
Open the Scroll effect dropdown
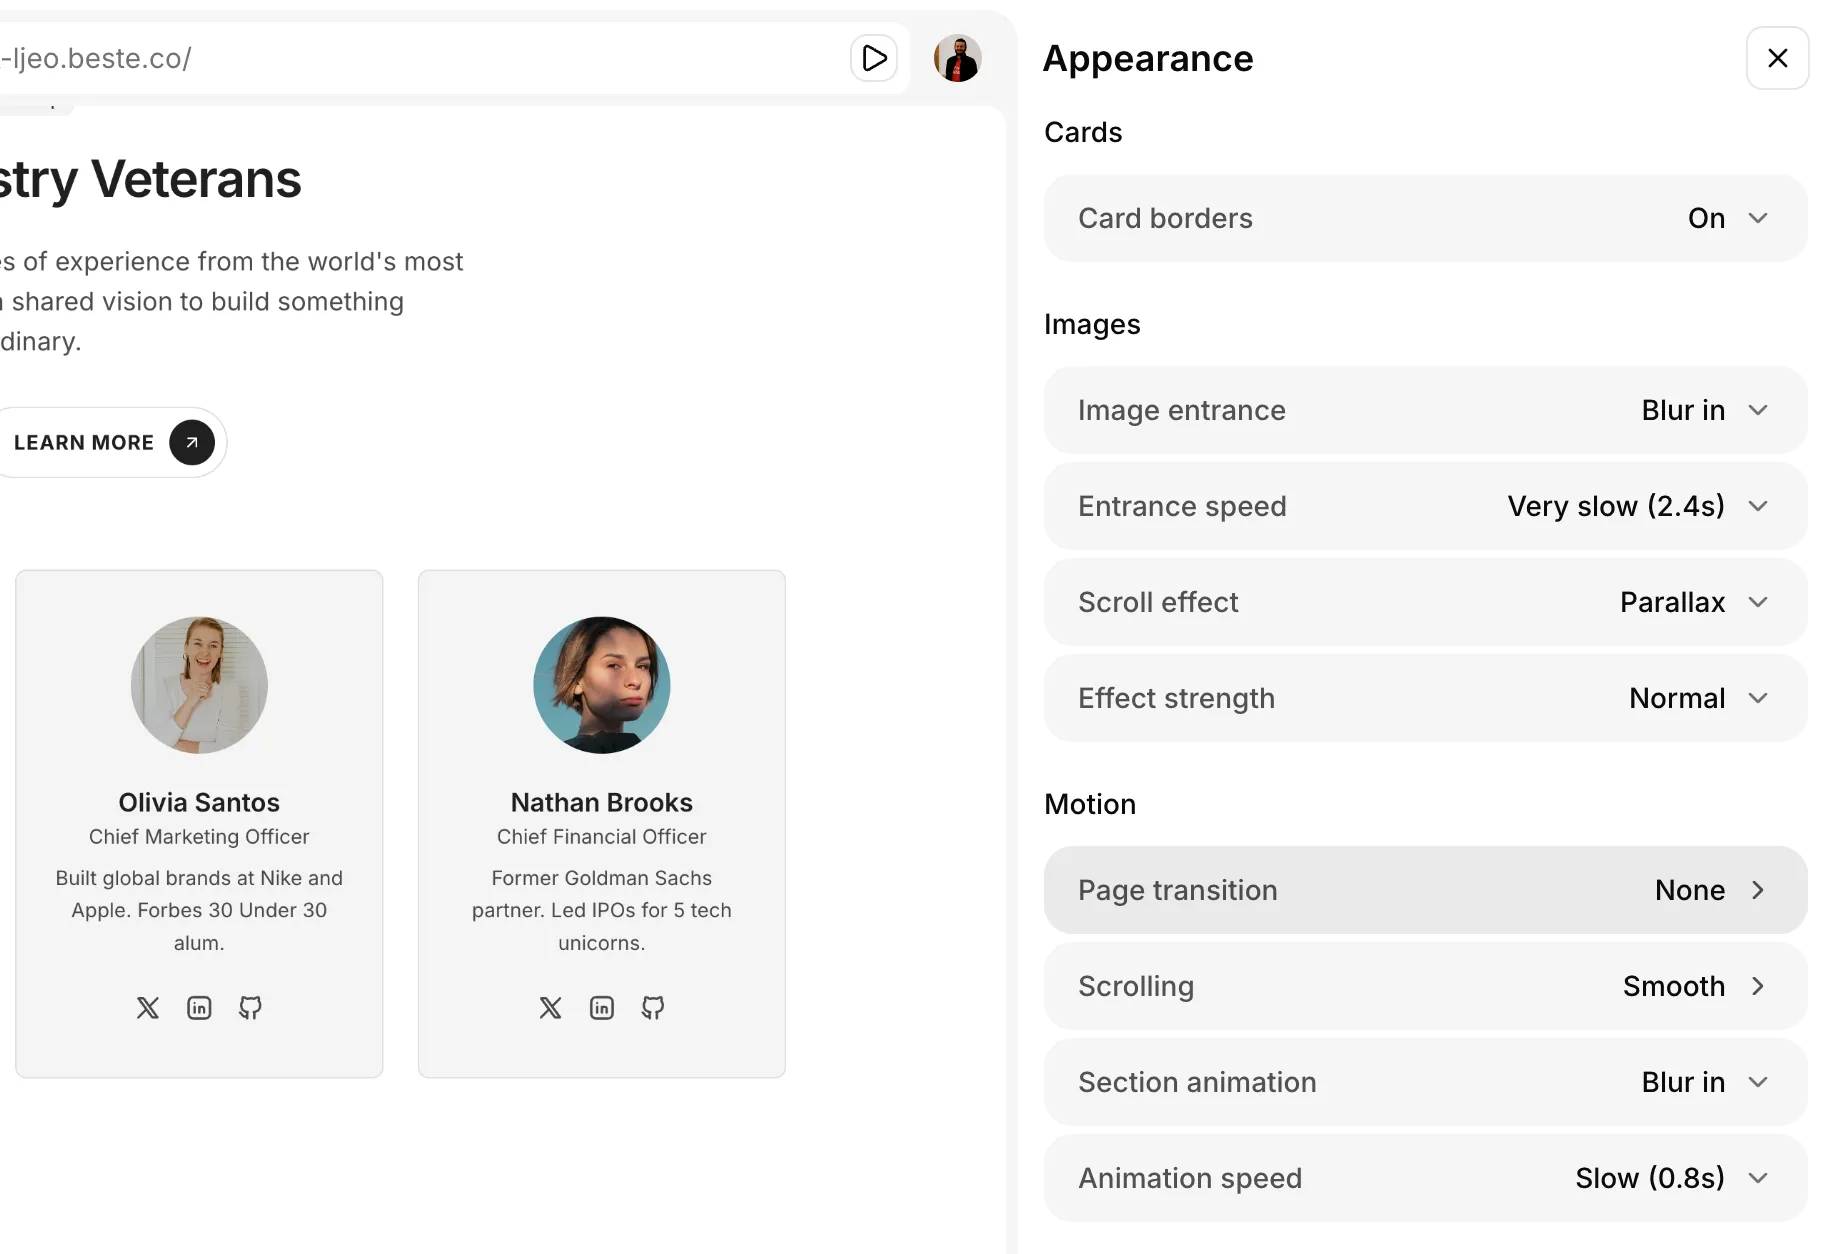pos(1425,602)
